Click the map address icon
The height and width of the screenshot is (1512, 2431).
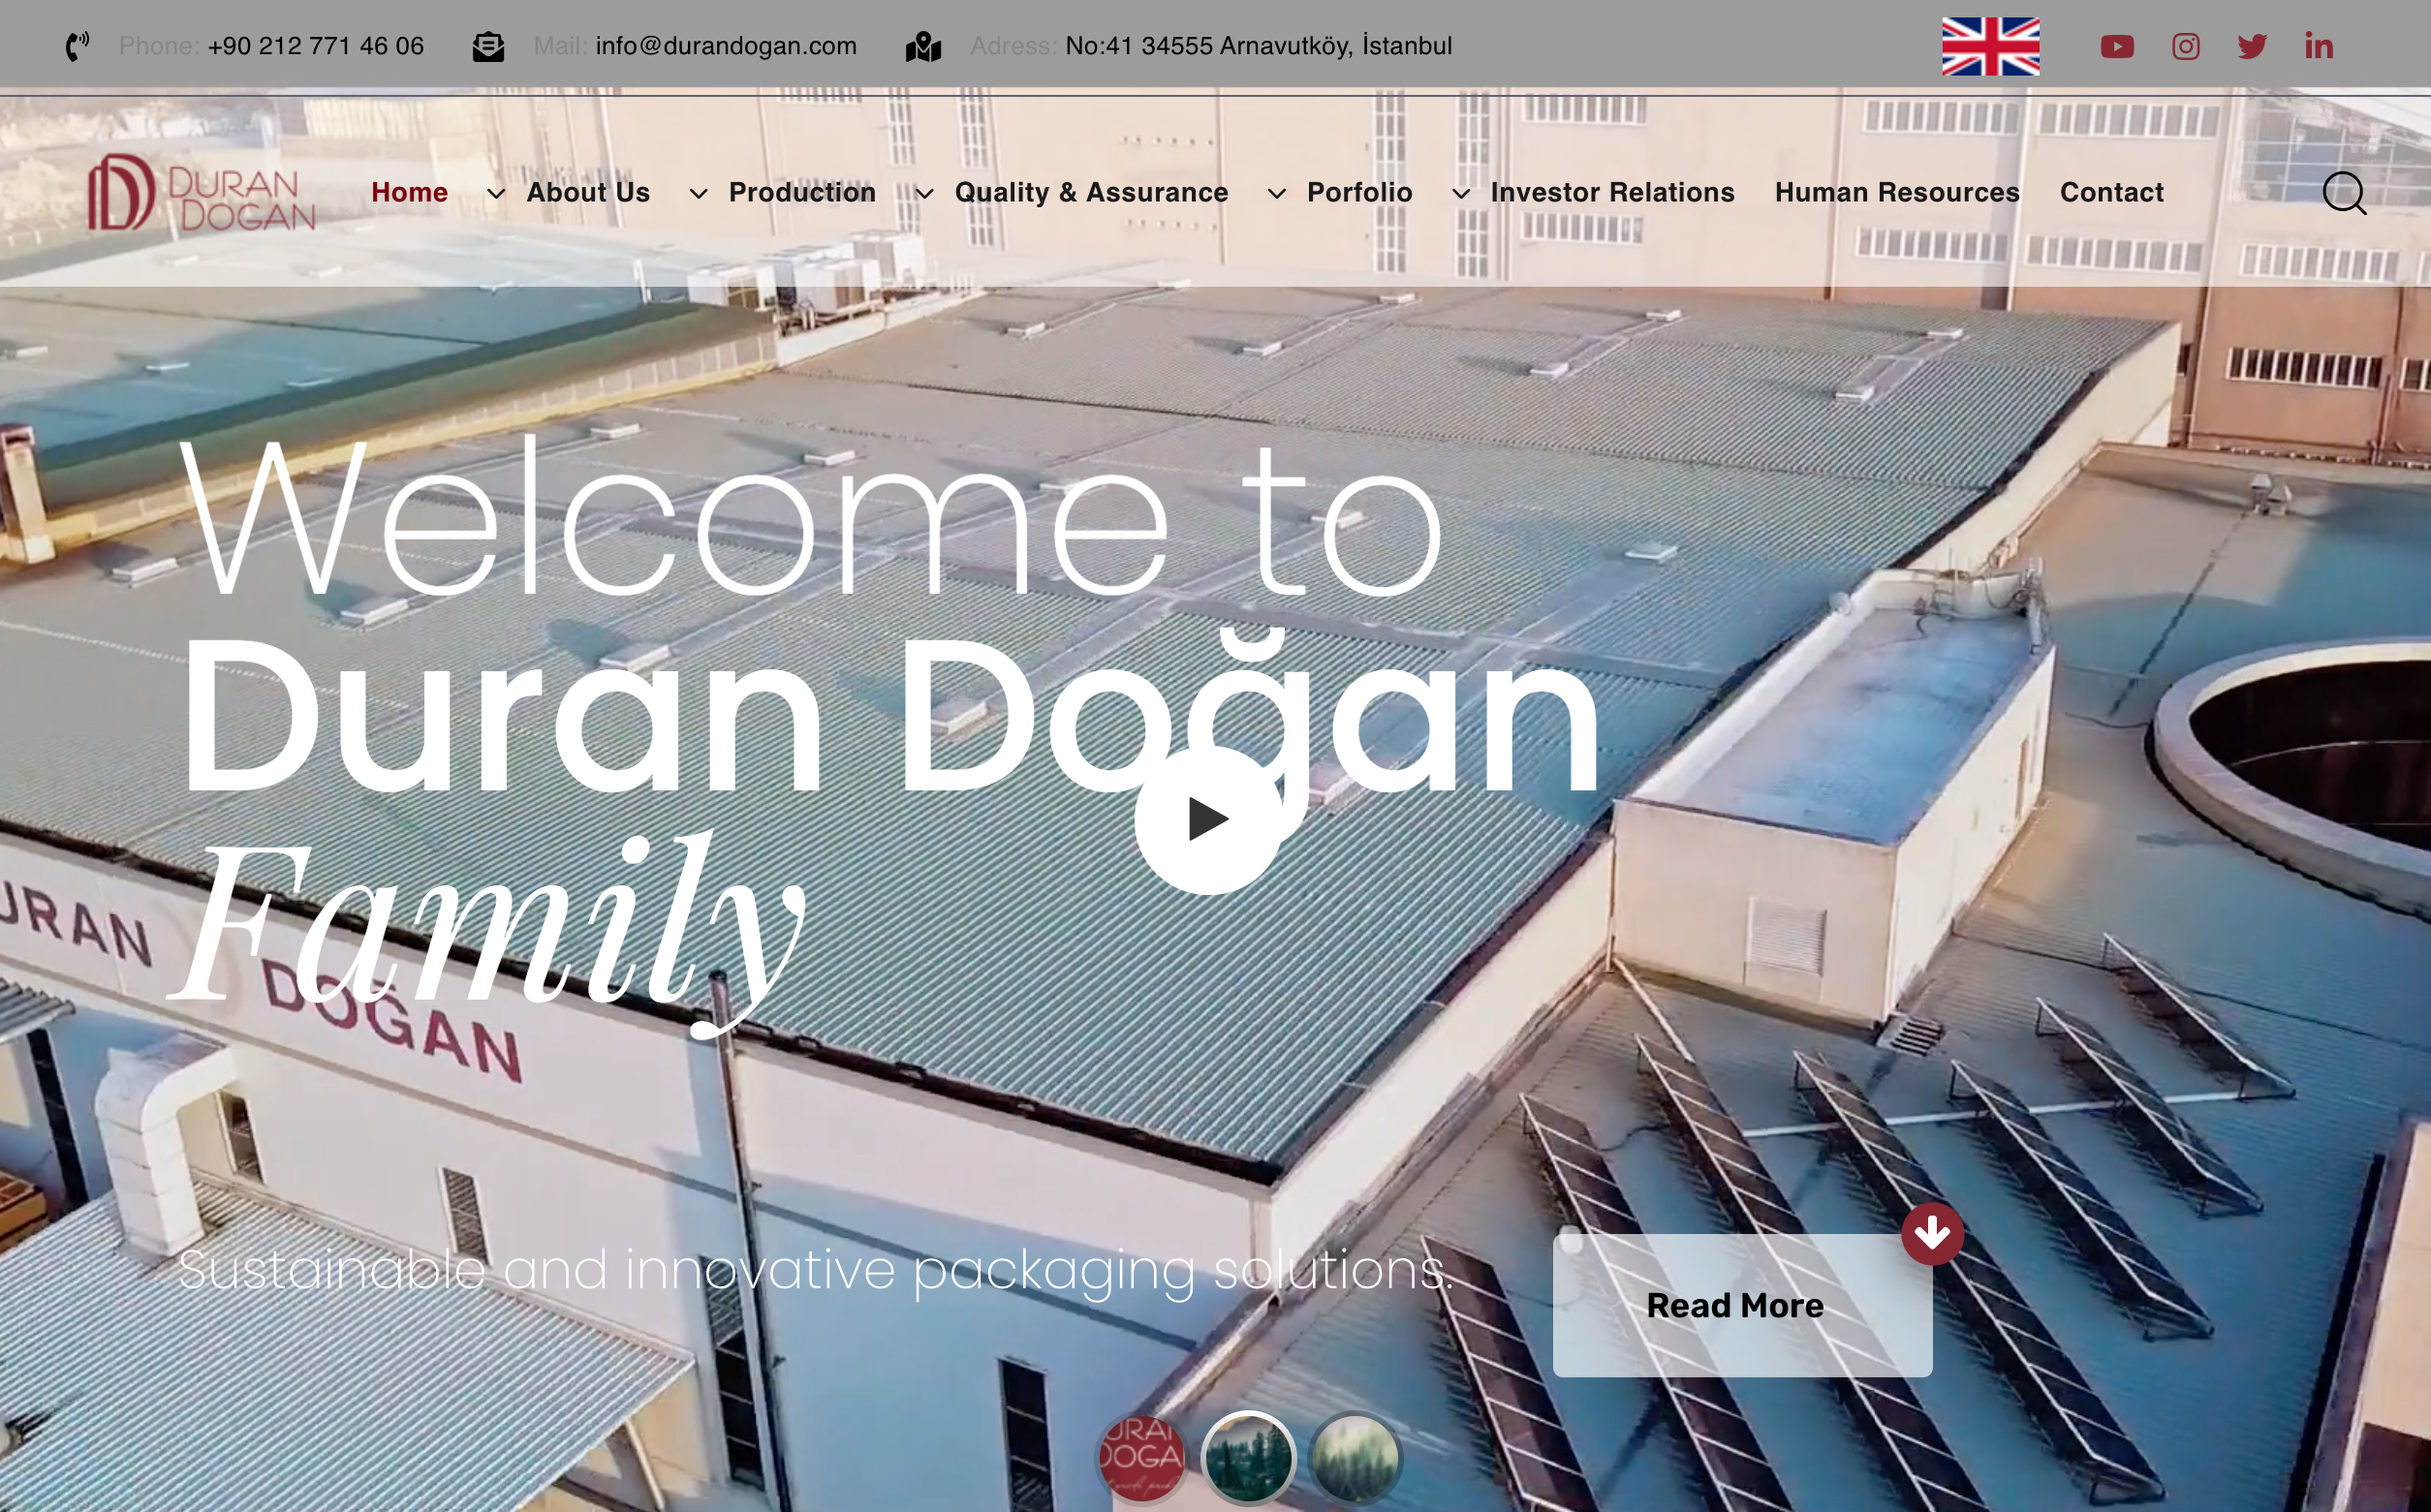point(923,46)
